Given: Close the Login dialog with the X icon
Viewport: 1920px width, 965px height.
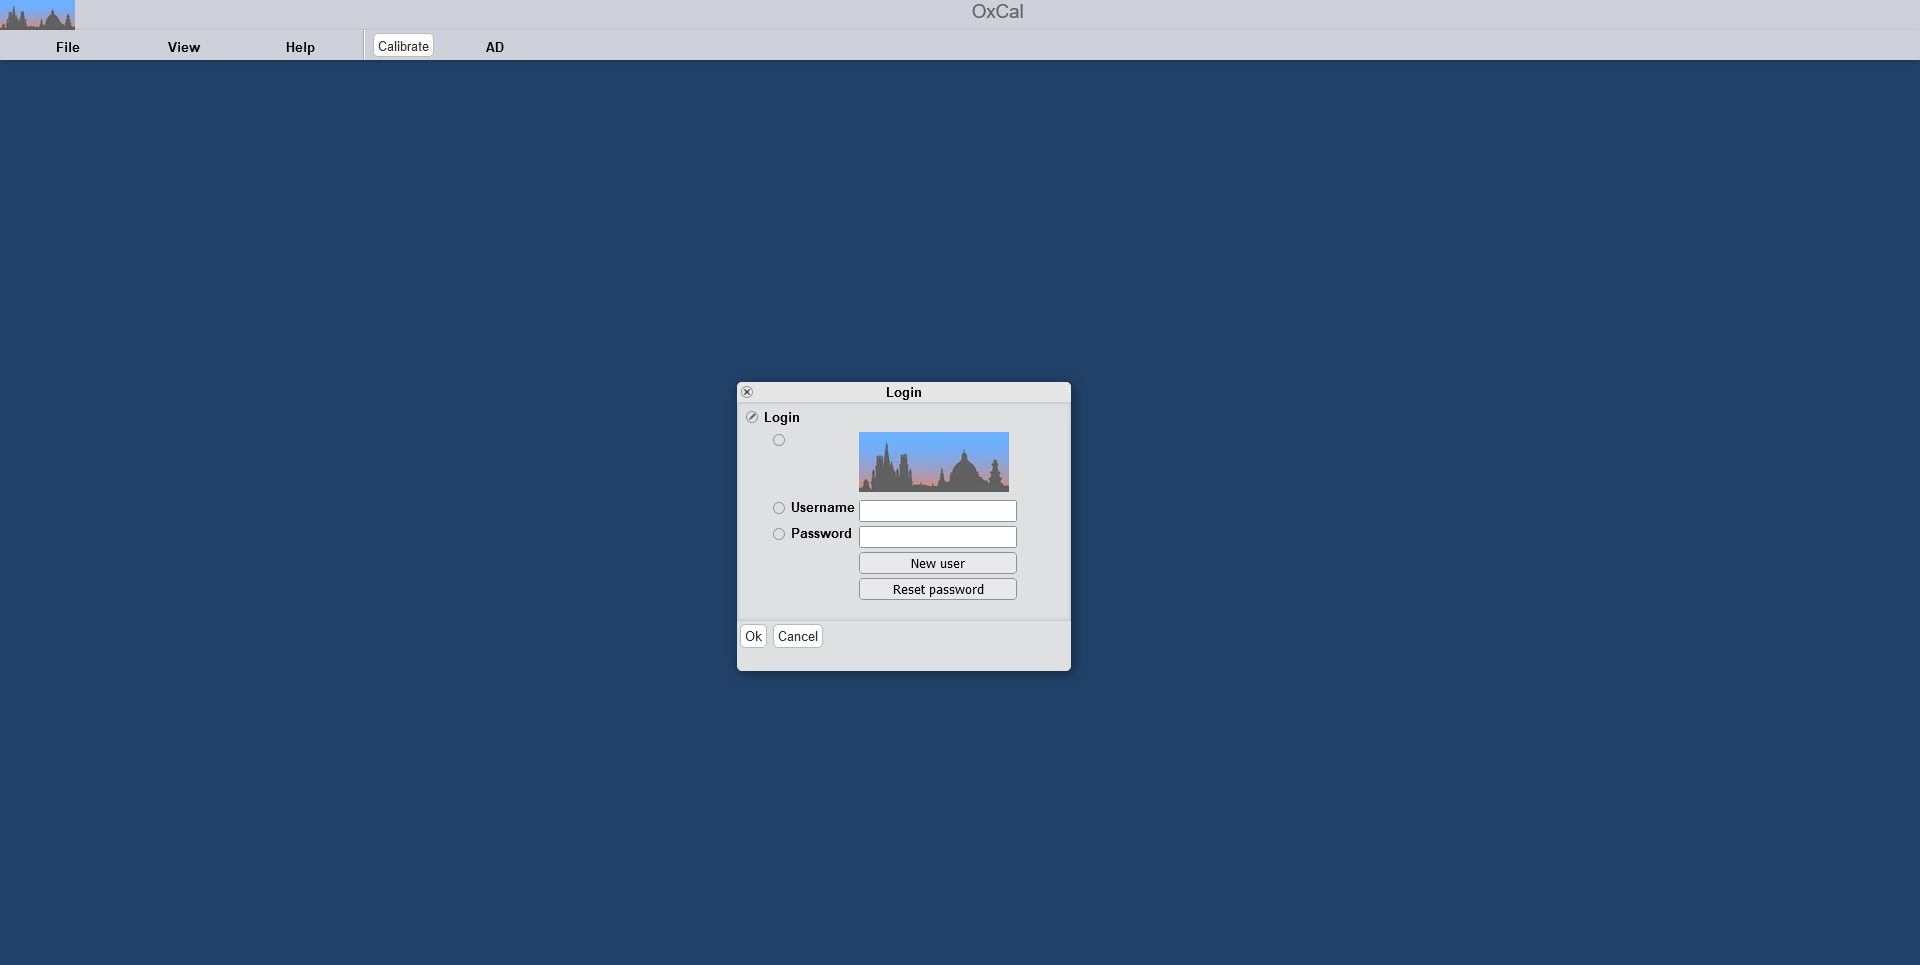Looking at the screenshot, I should coord(747,392).
